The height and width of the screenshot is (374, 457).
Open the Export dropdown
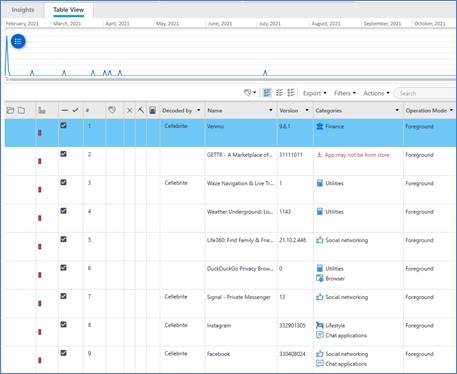click(314, 93)
